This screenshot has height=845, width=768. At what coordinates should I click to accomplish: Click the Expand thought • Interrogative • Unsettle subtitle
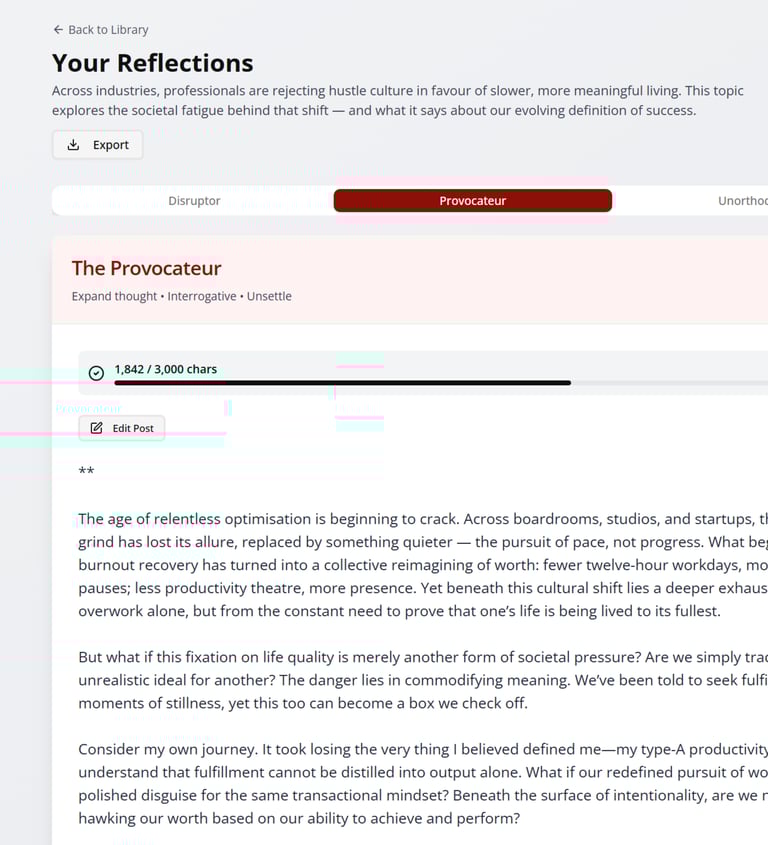(181, 296)
